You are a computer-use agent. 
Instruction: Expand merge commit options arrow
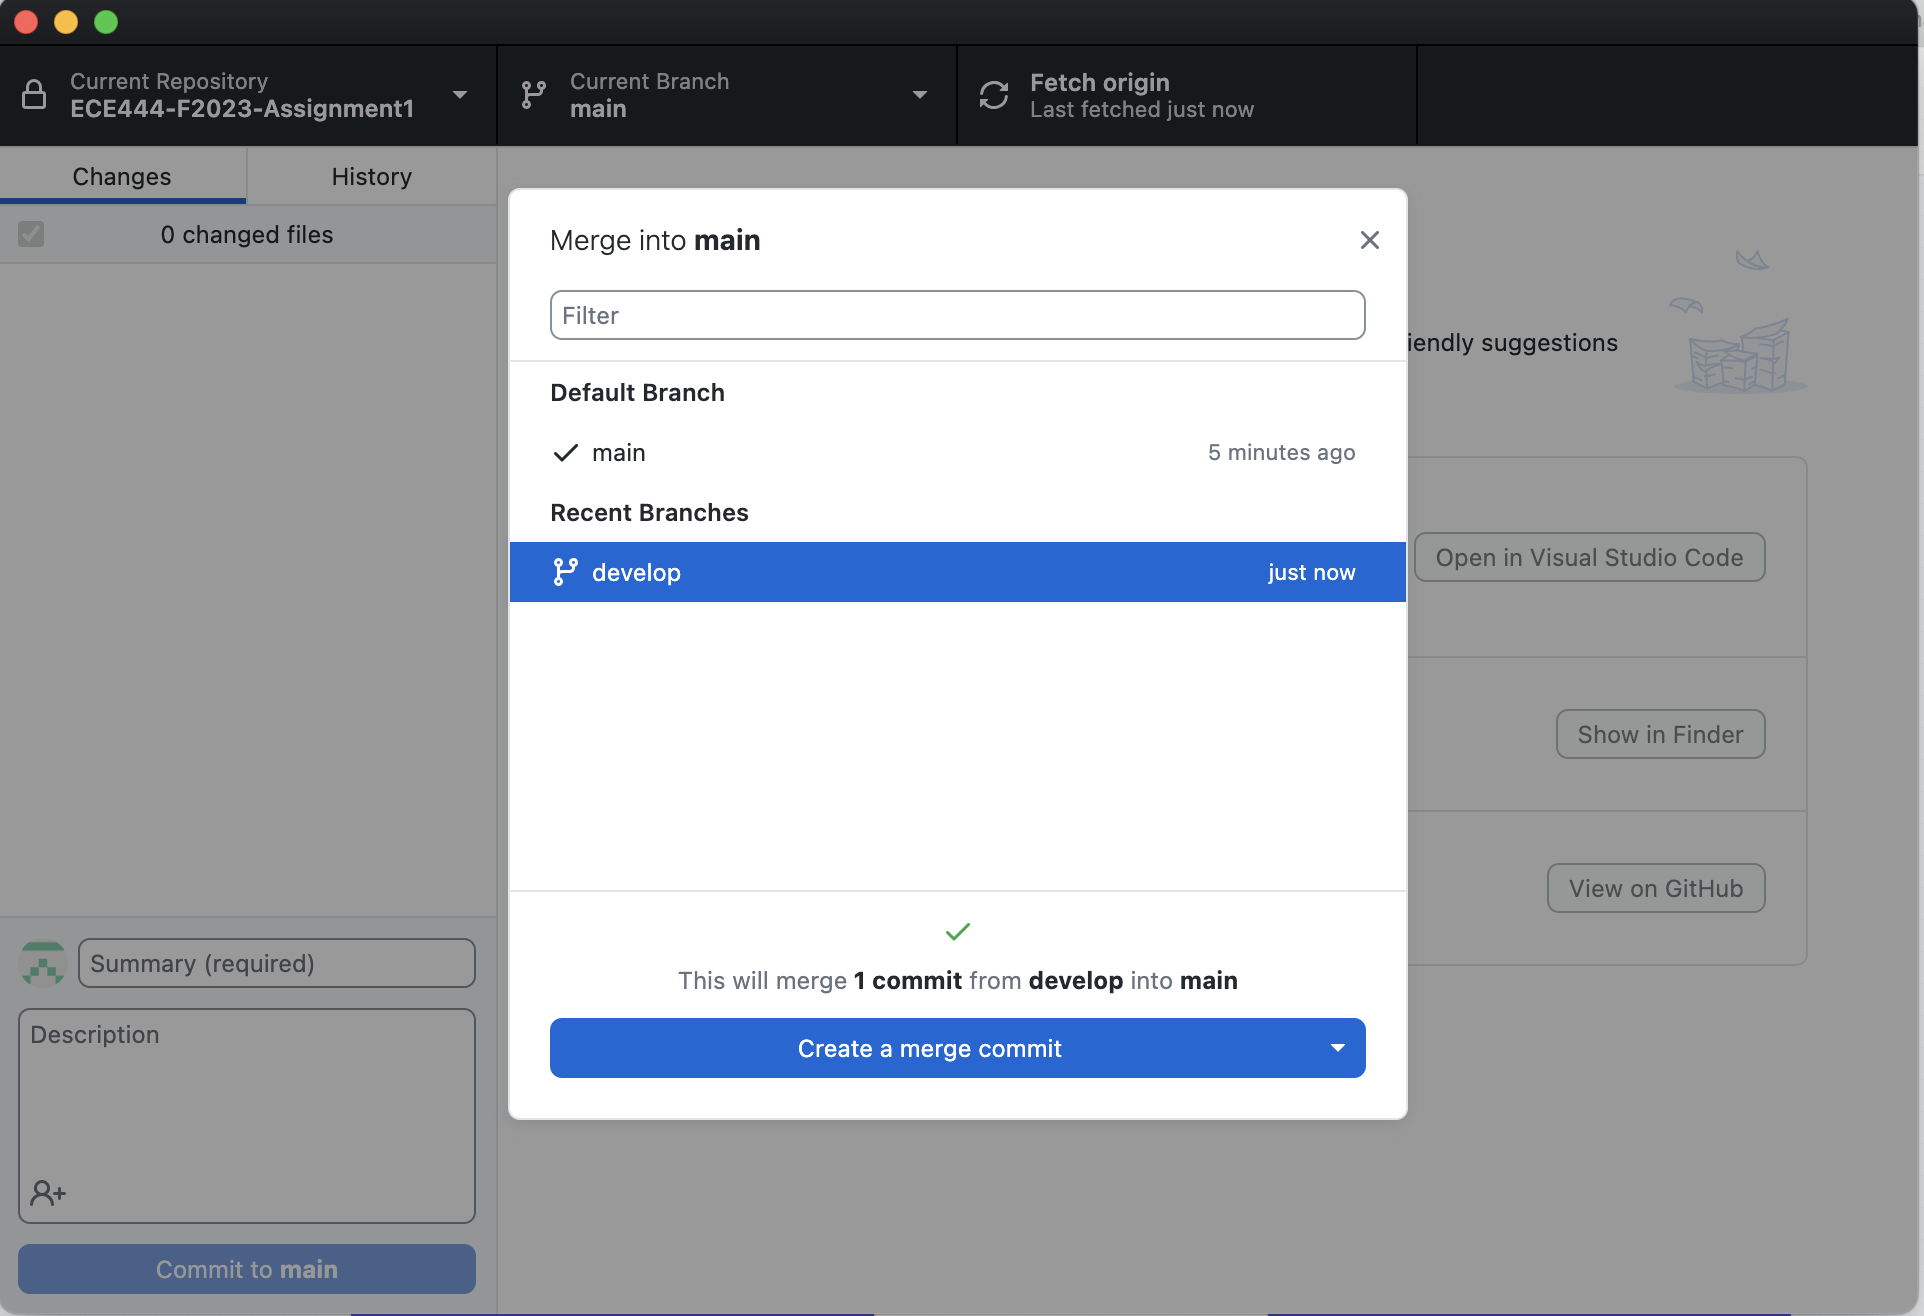1337,1048
